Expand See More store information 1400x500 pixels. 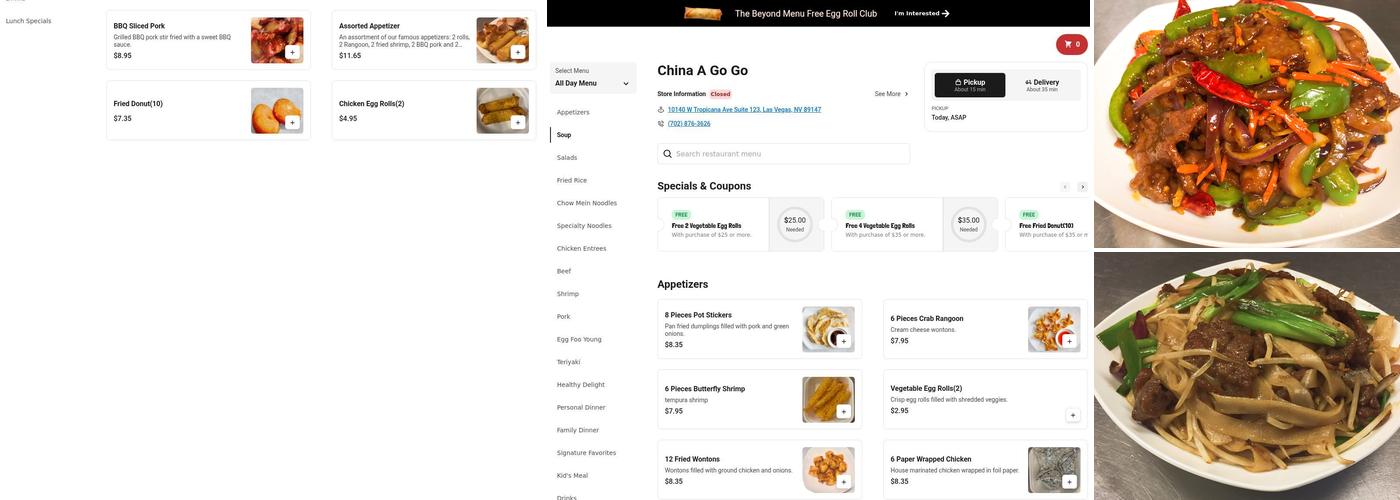tap(891, 94)
